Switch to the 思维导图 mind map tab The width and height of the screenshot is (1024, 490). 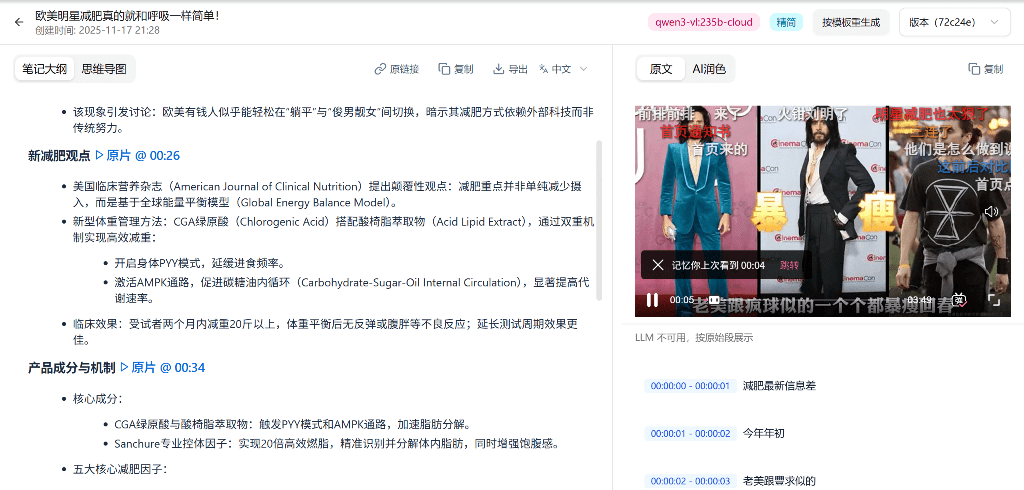click(104, 69)
